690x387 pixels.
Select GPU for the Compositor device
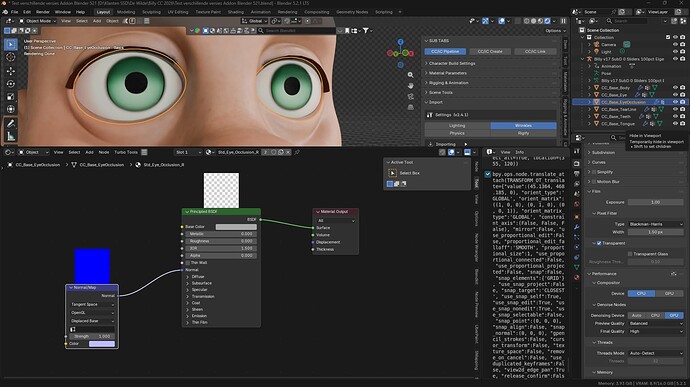click(669, 293)
